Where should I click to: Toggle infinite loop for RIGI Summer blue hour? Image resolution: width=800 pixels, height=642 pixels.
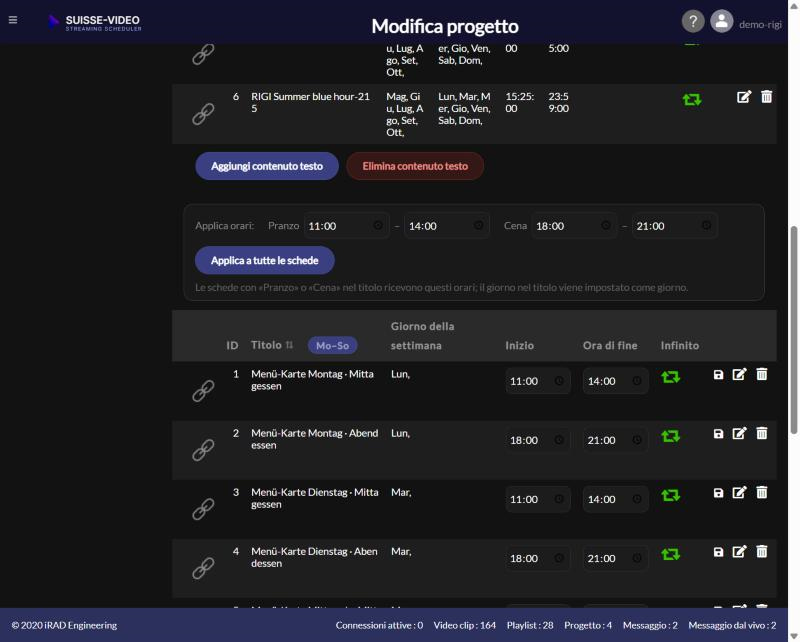pyautogui.click(x=692, y=99)
